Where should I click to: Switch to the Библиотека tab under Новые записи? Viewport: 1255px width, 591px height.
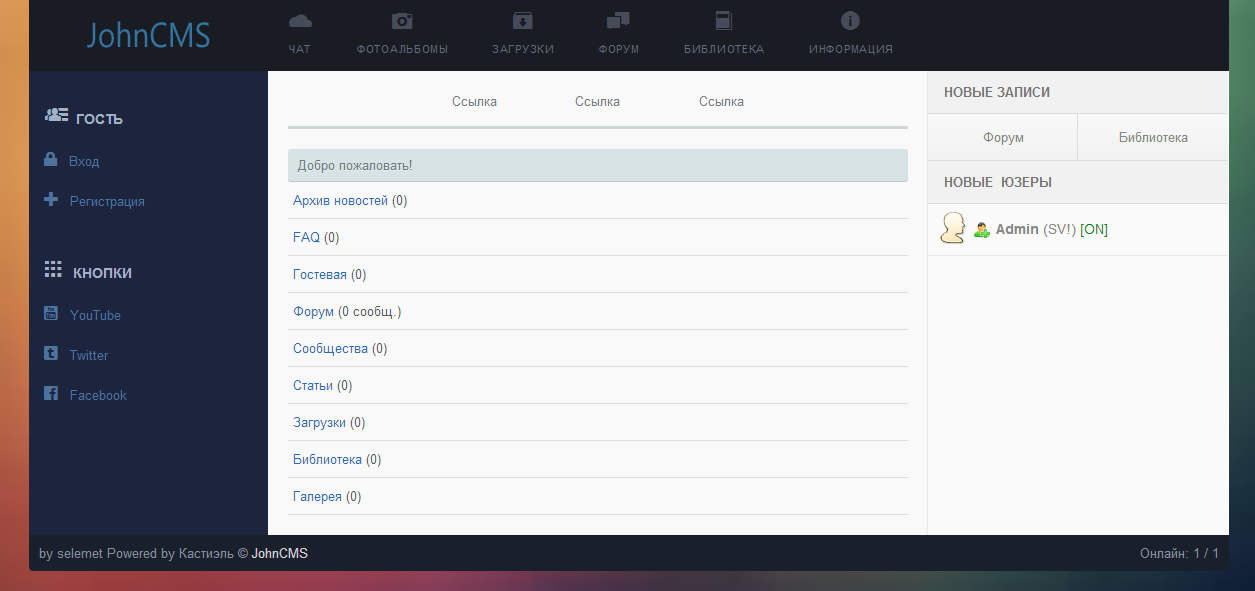click(x=1153, y=137)
